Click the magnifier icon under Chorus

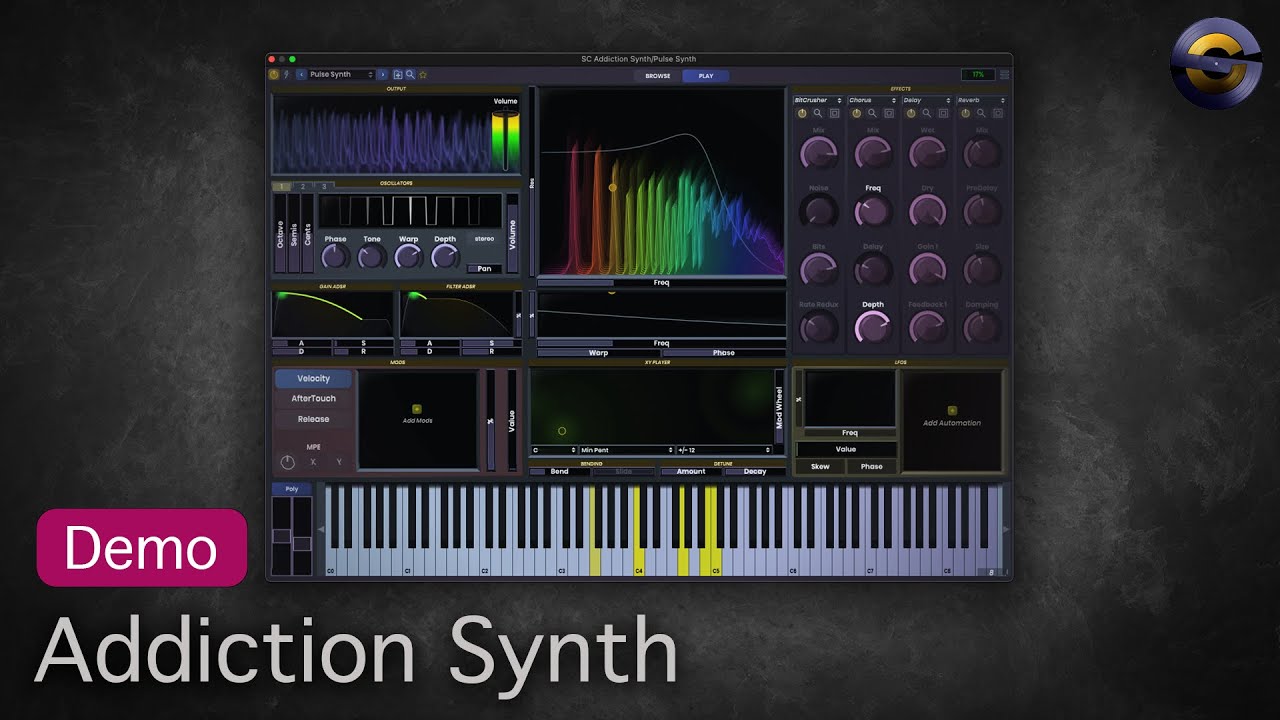click(872, 113)
